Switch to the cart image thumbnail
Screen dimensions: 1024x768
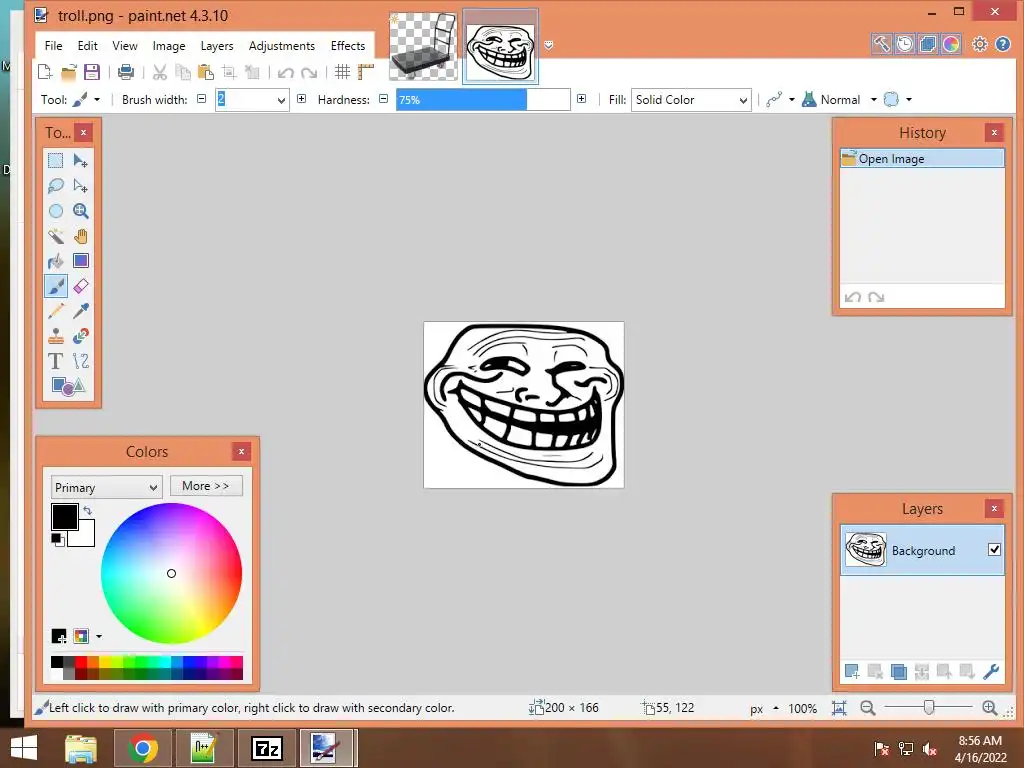click(423, 46)
